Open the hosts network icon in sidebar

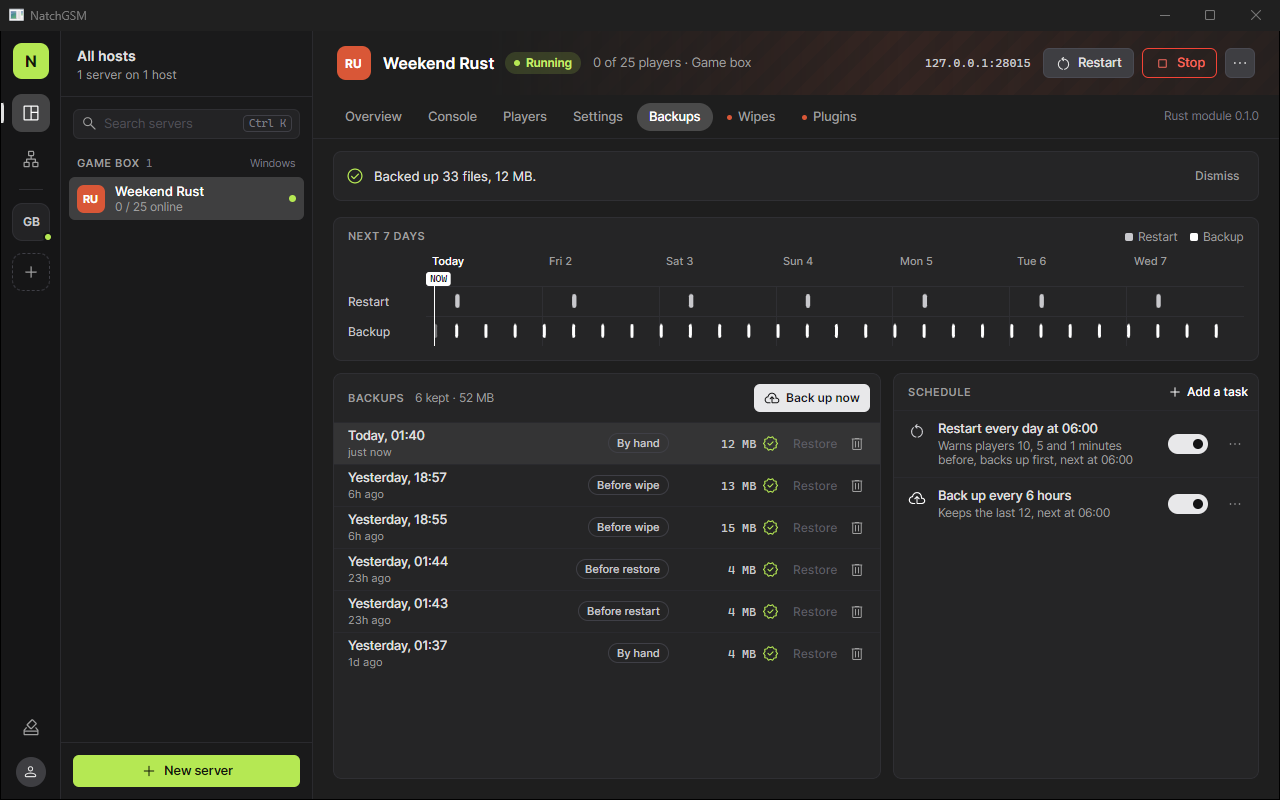(31, 159)
